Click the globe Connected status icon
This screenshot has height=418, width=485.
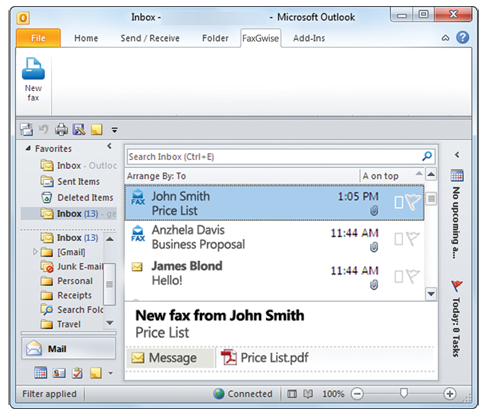219,394
